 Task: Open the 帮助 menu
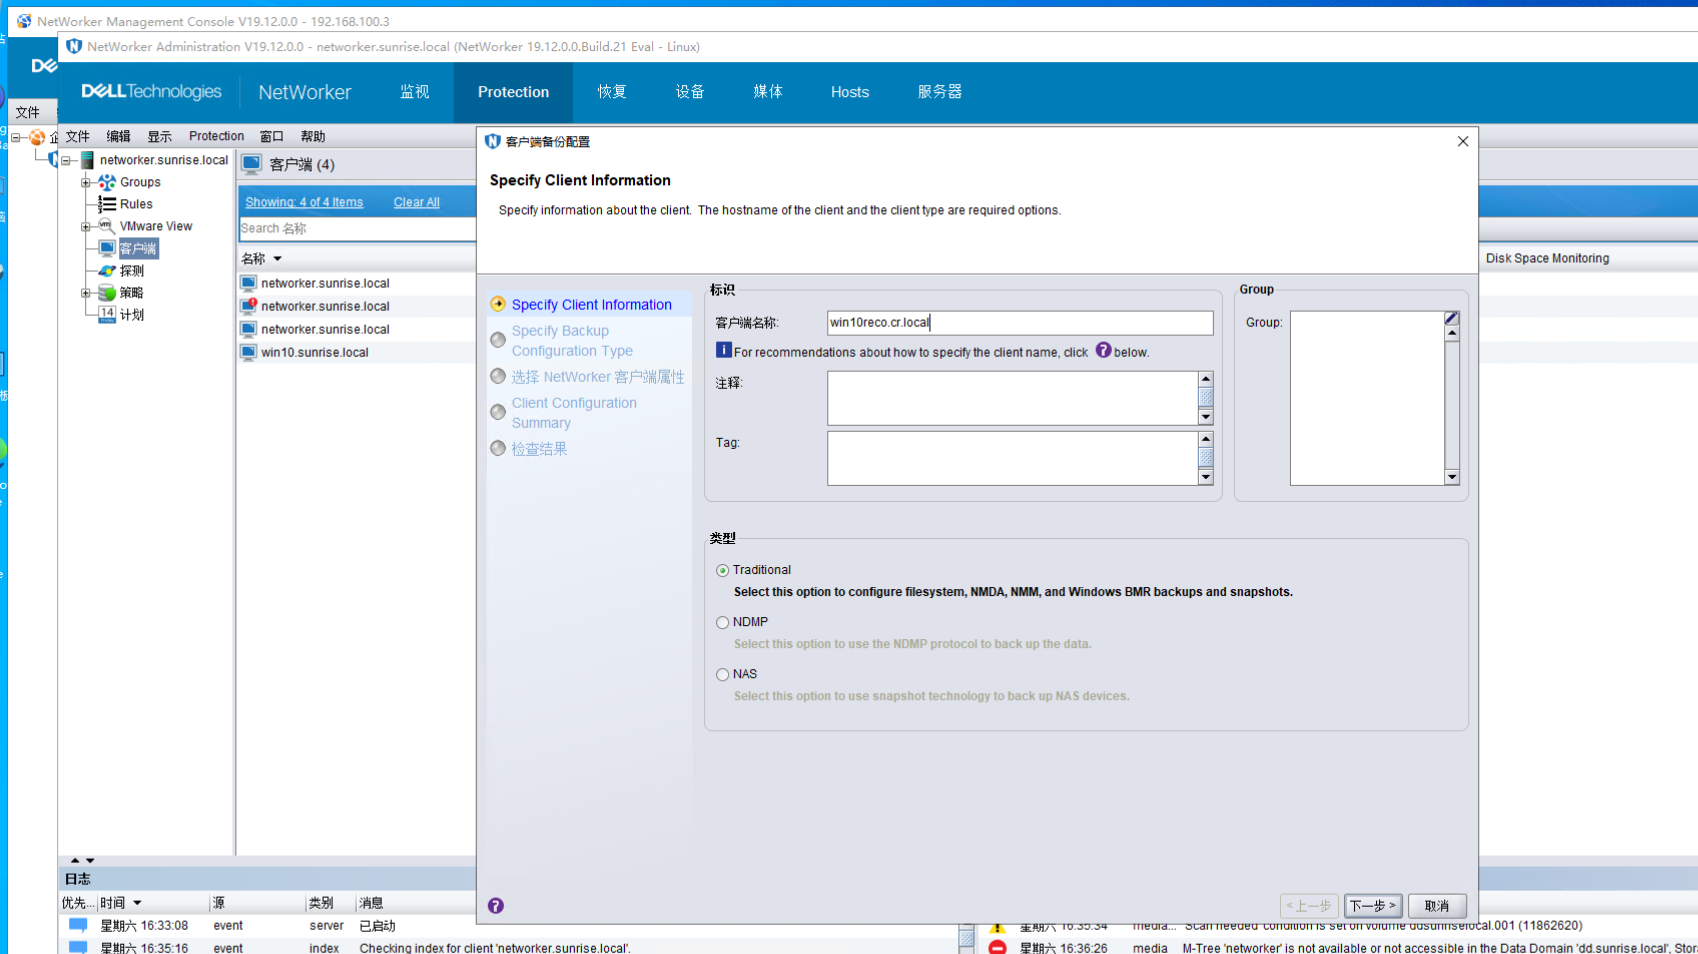click(x=313, y=136)
